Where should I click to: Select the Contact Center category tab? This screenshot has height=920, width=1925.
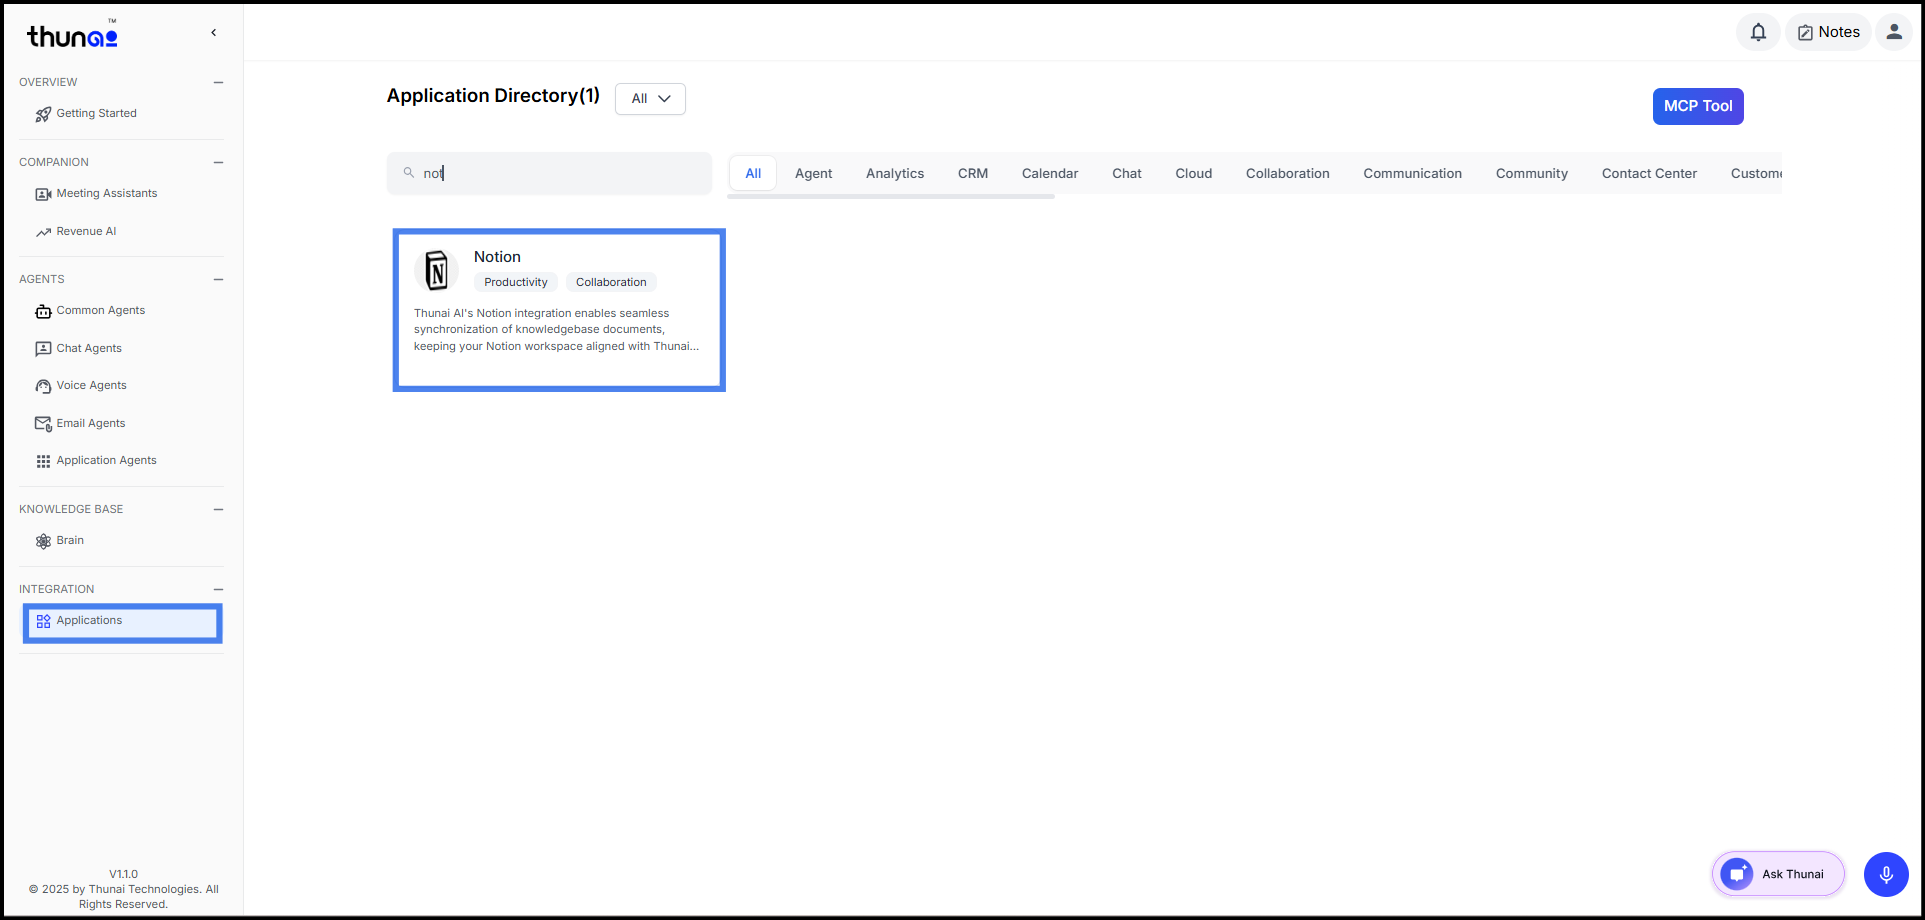pyautogui.click(x=1650, y=174)
